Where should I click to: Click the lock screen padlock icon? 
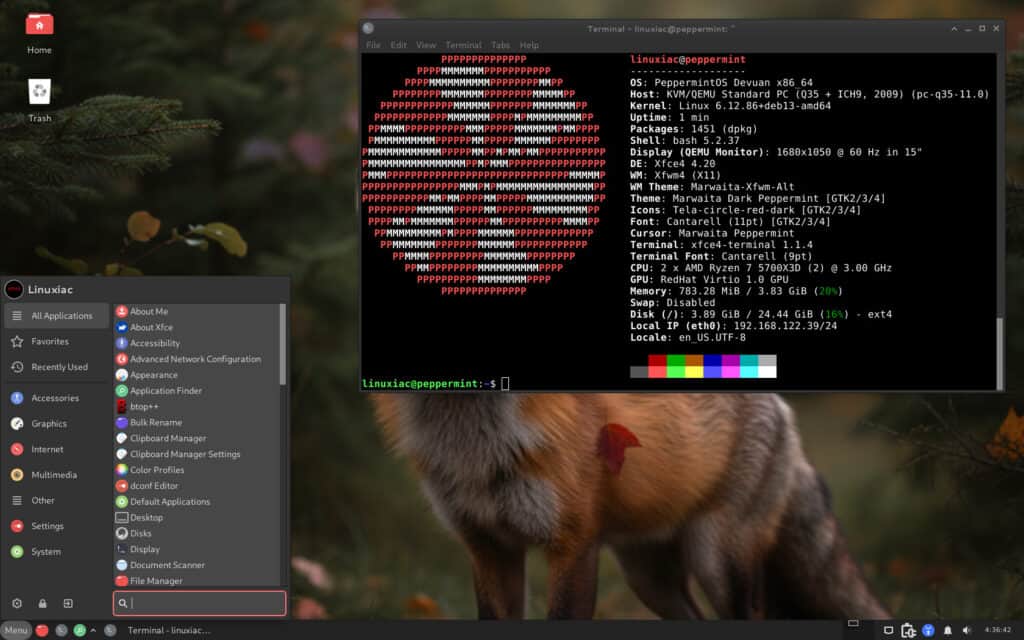[42, 603]
